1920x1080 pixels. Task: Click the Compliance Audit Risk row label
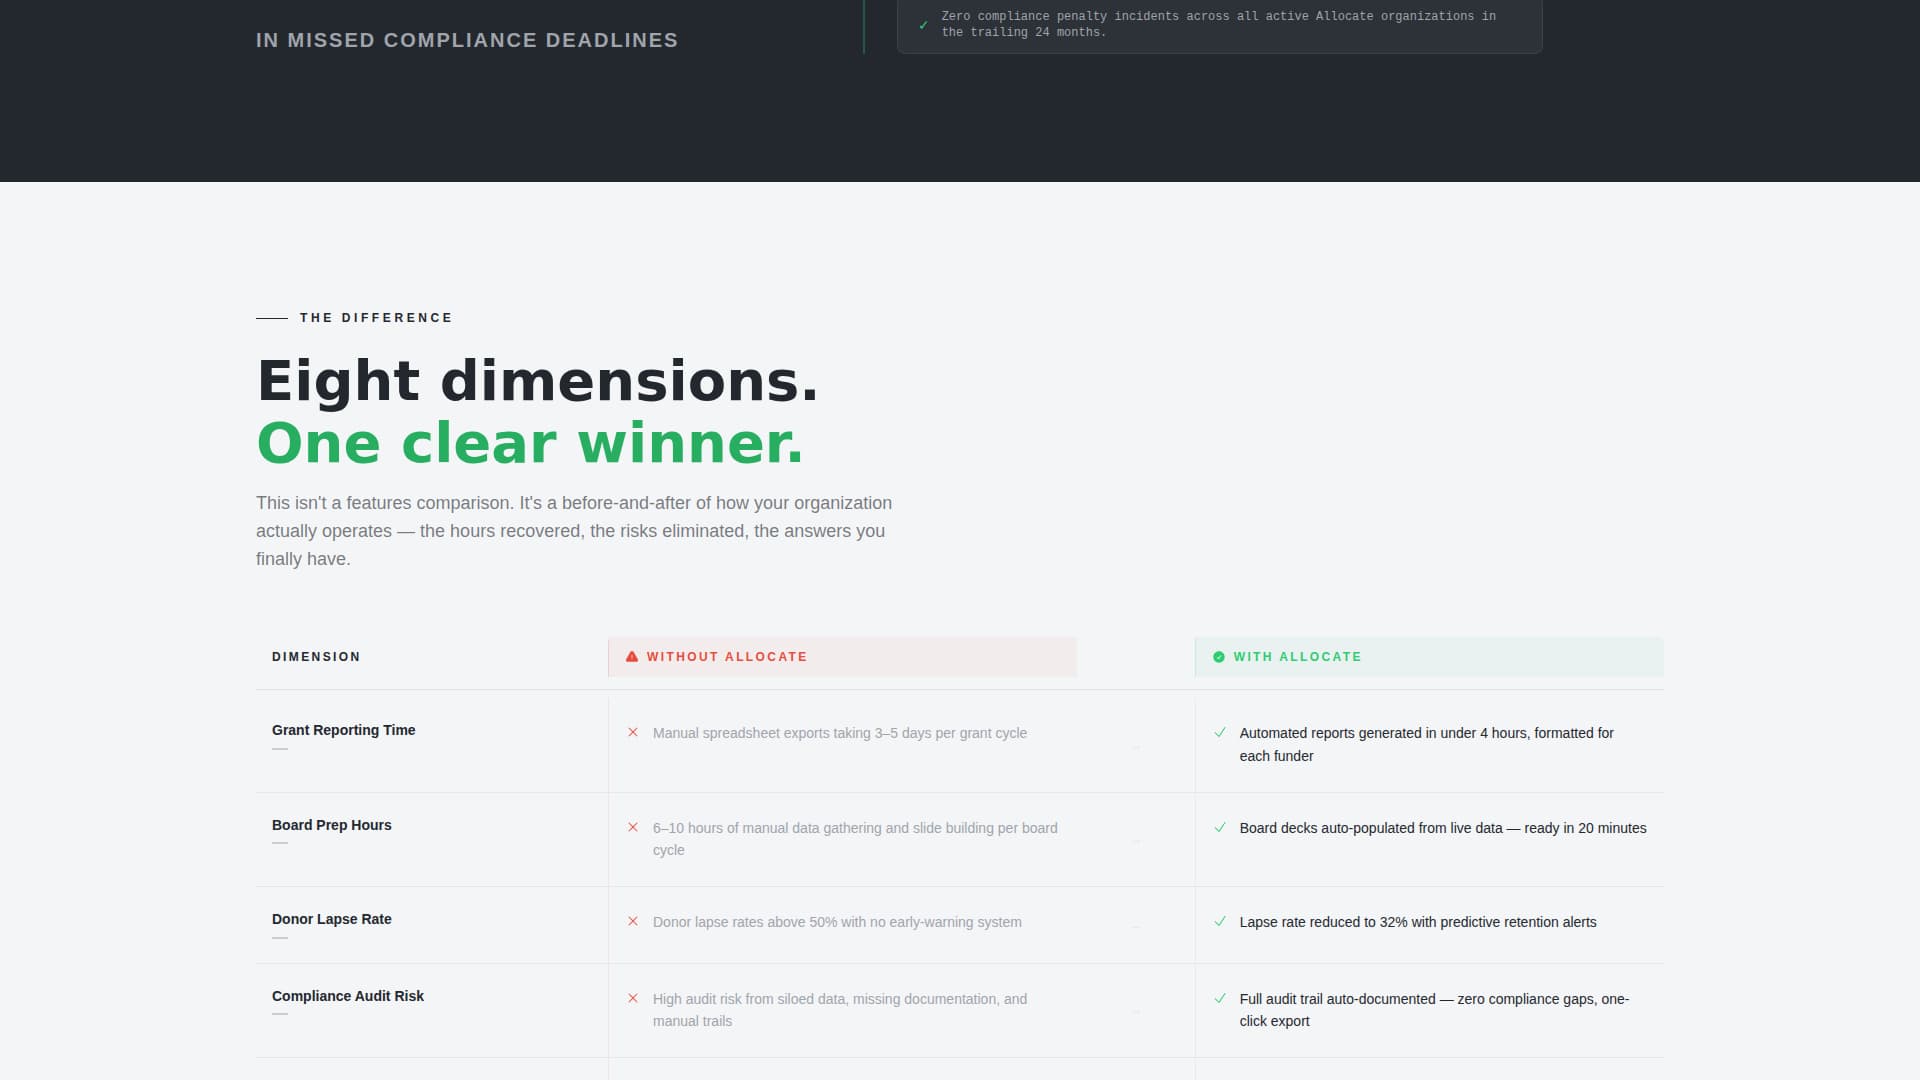point(347,996)
